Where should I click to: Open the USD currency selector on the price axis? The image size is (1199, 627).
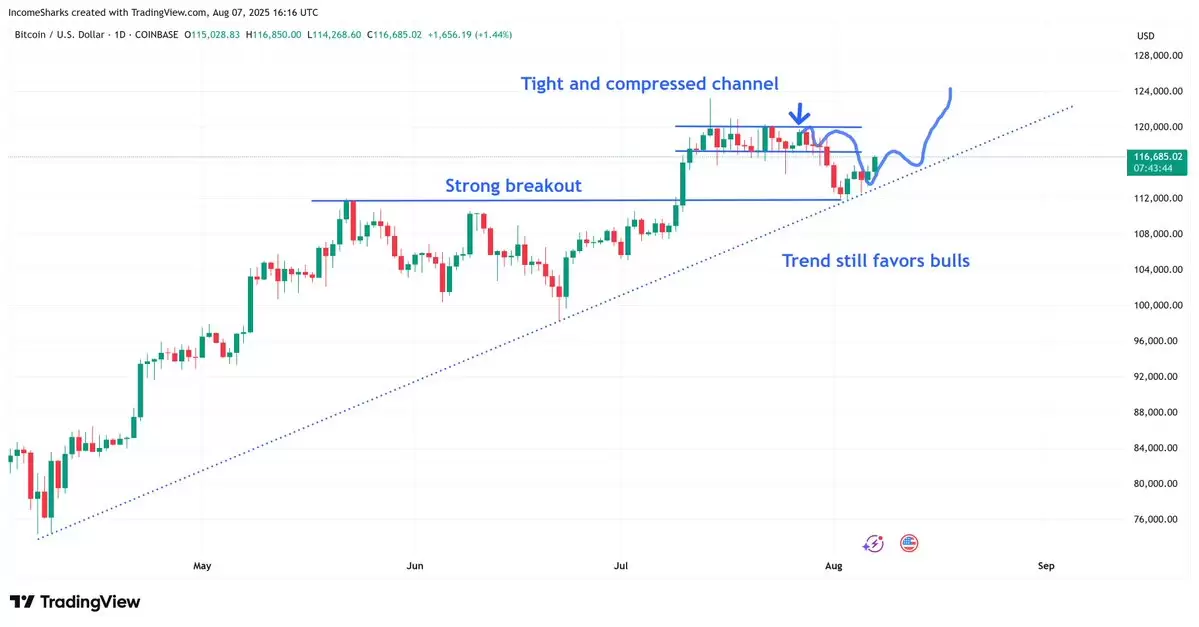click(1145, 36)
